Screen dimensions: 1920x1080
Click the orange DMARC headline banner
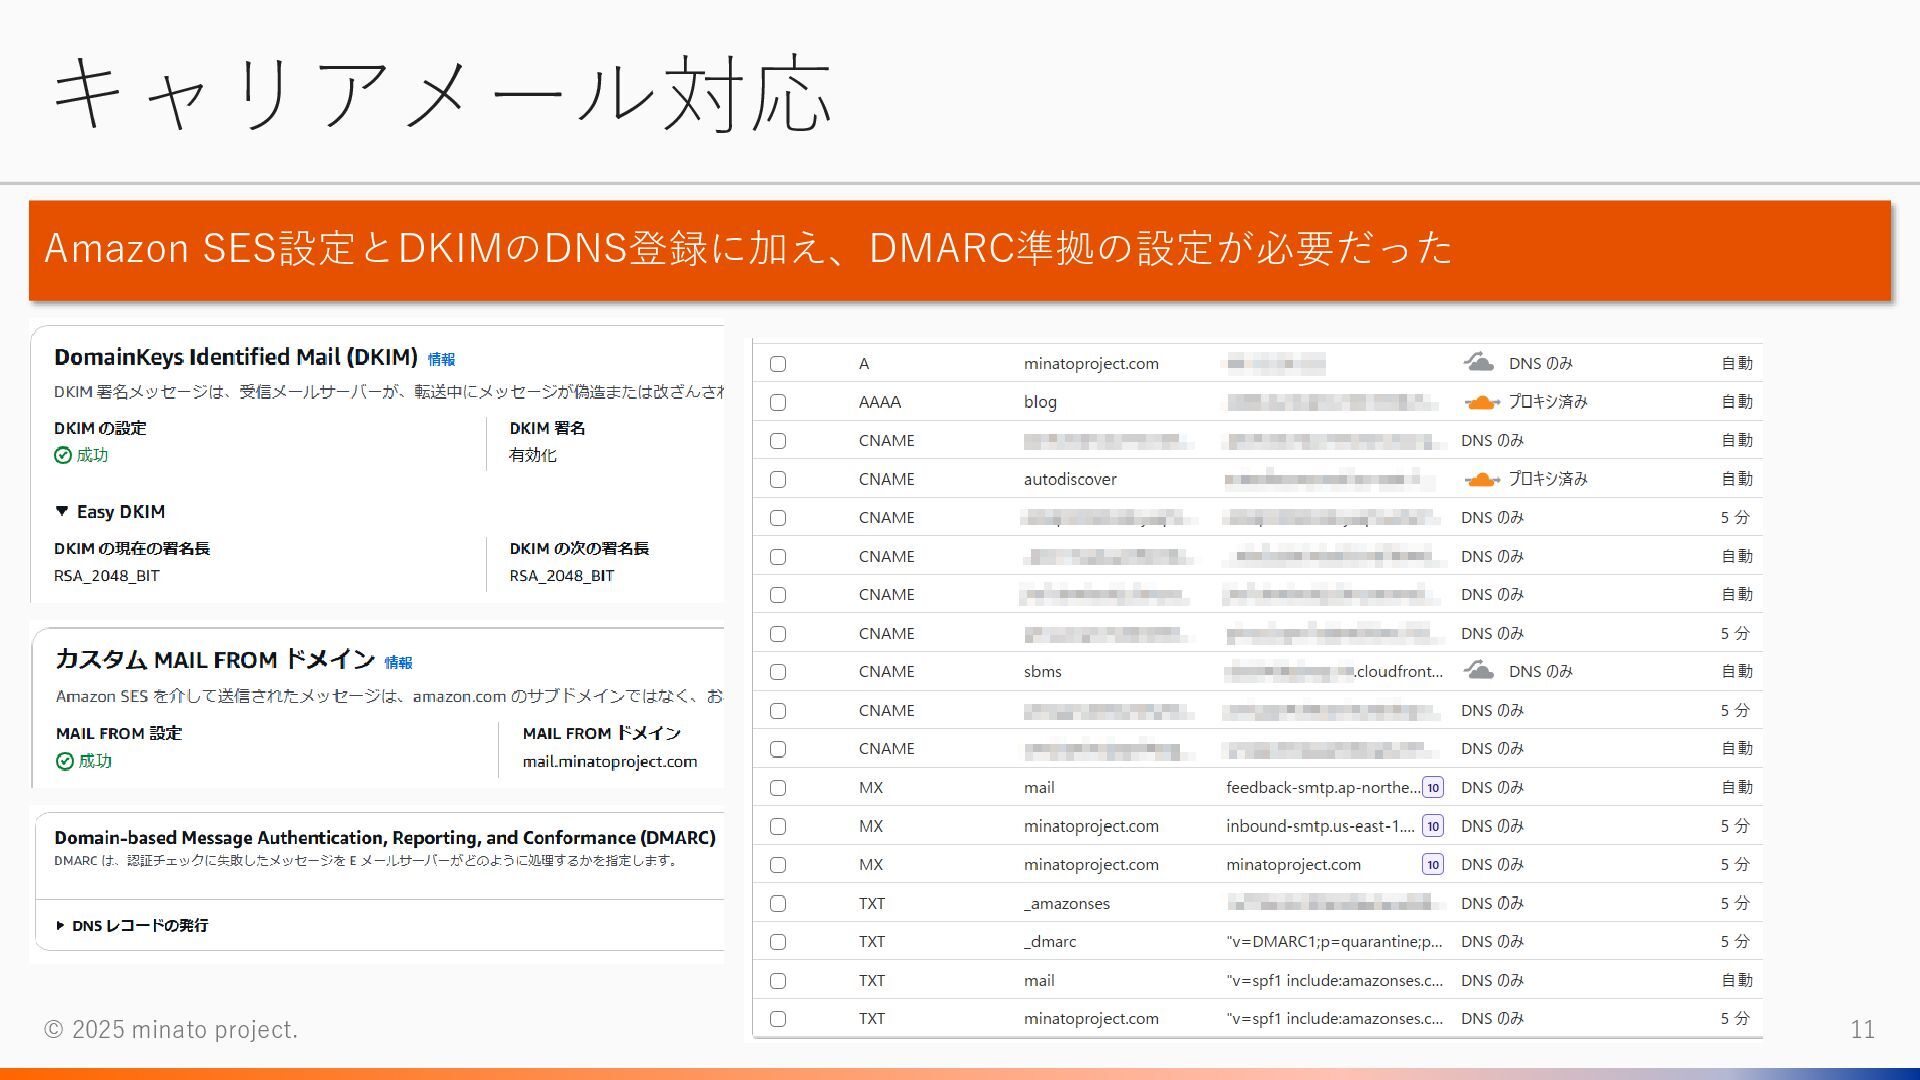(959, 250)
